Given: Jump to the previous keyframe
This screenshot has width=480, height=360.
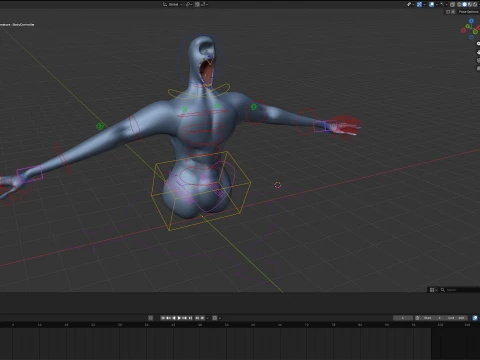Looking at the screenshot, I should tap(168, 318).
